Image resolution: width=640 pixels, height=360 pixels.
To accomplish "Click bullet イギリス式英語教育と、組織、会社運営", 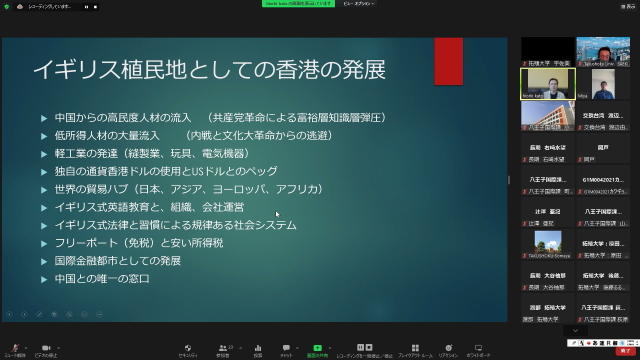I will [x=149, y=207].
